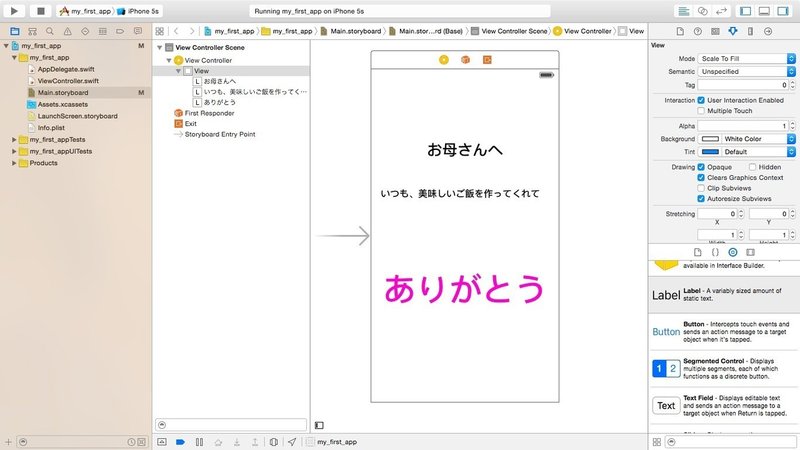This screenshot has height=450, width=800.
Task: Show the Code Snippet library
Action: click(x=715, y=252)
